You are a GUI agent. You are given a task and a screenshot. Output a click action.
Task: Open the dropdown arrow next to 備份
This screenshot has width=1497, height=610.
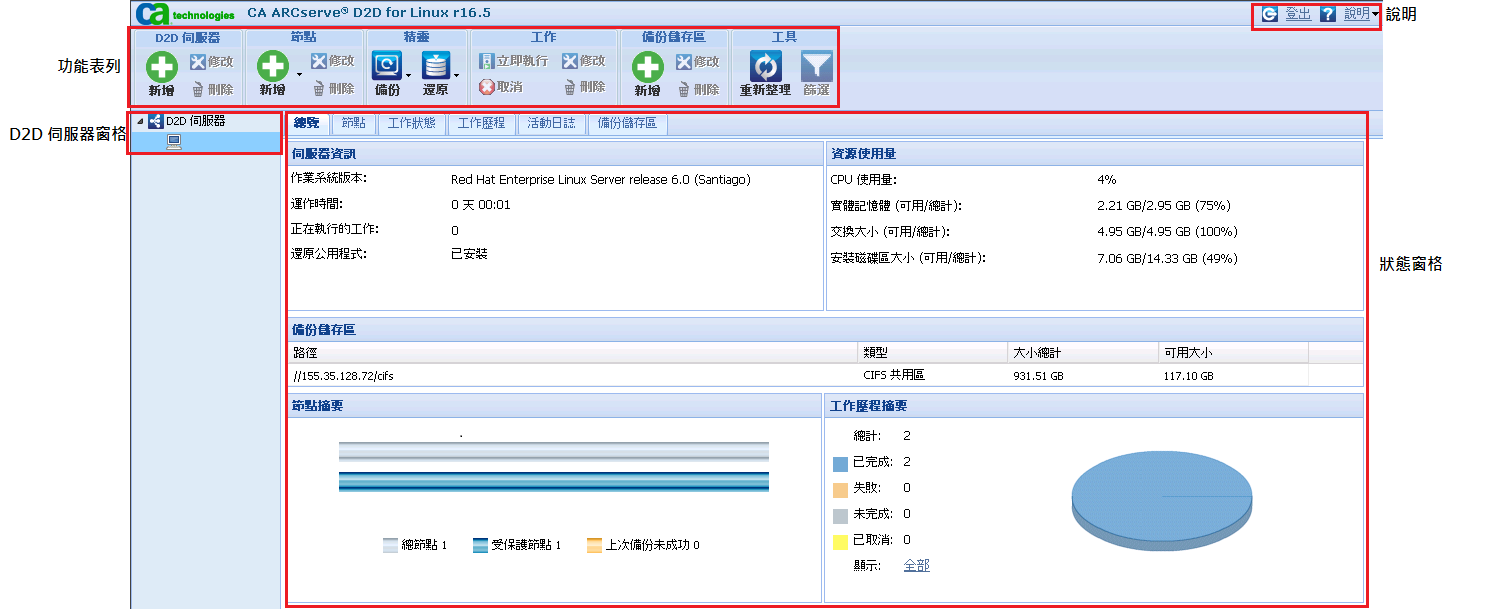408,75
